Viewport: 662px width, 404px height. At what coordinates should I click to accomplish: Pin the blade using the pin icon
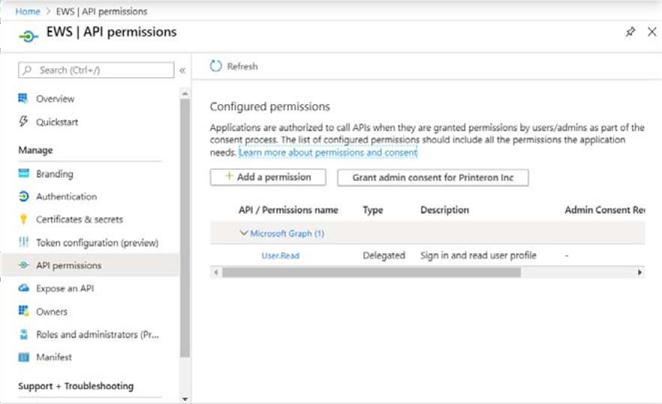[x=630, y=32]
